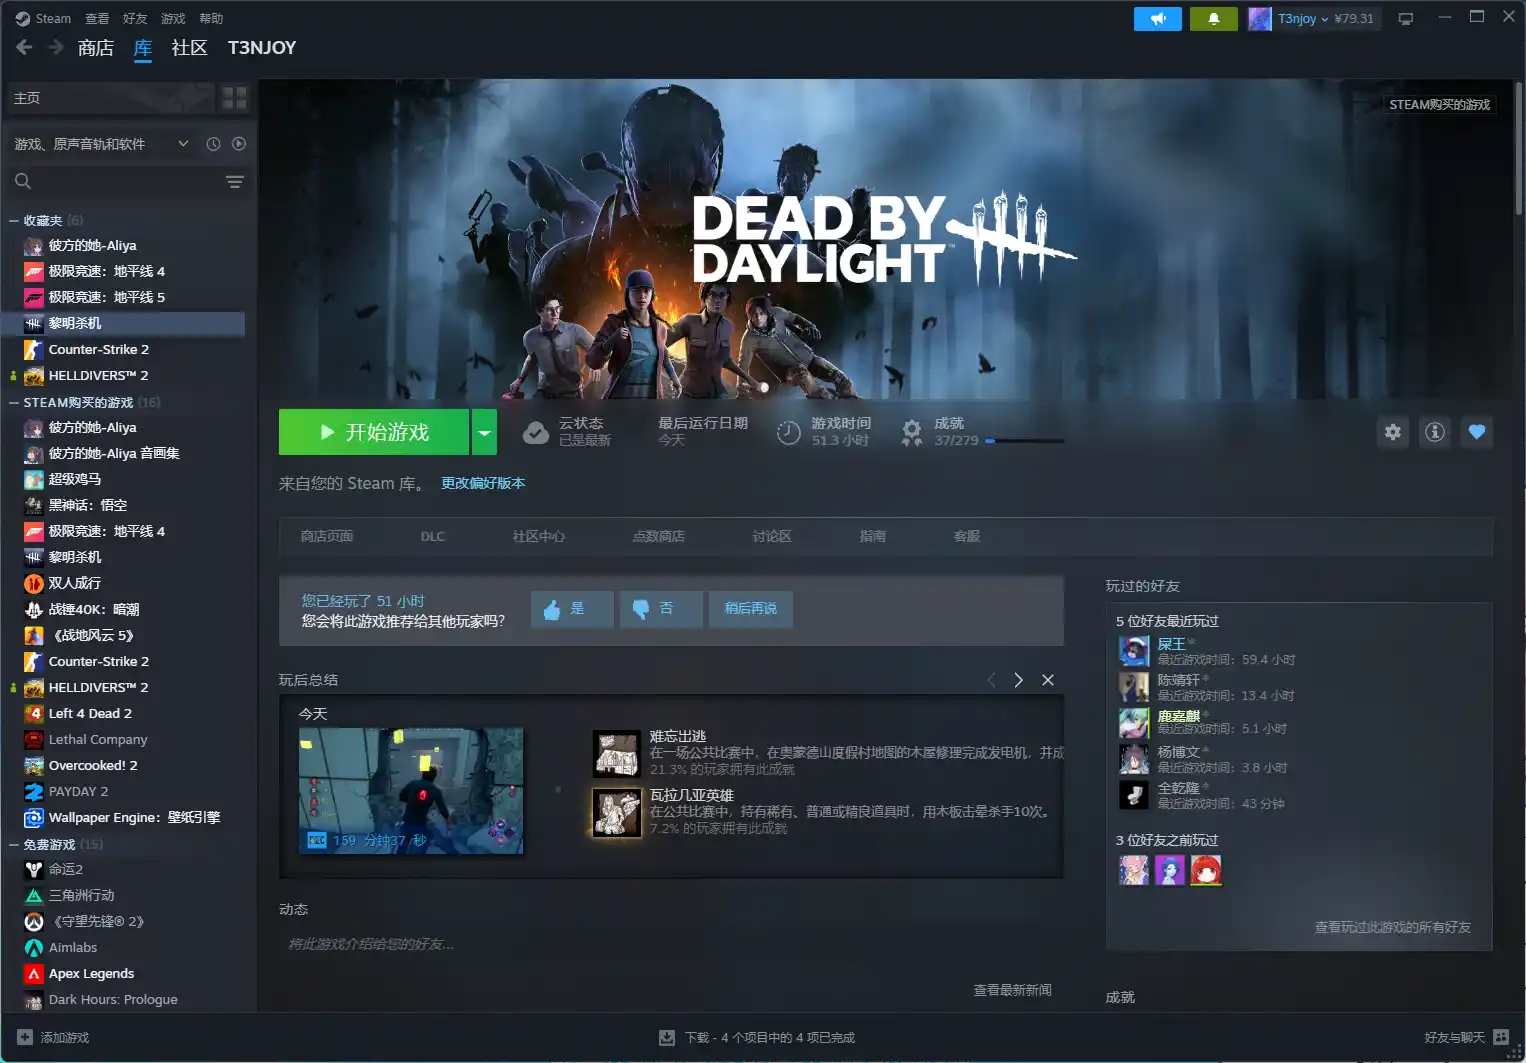Click the achievements progress bar
1526x1063 pixels.
pos(1024,441)
